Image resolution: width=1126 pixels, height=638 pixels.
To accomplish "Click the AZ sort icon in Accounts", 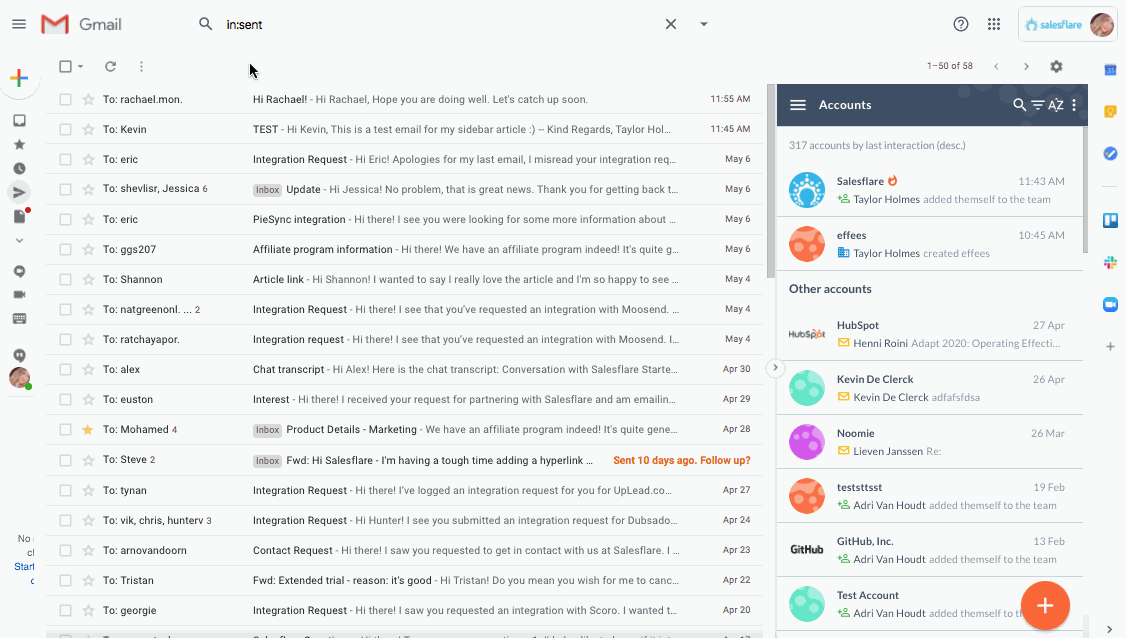I will pos(1056,105).
